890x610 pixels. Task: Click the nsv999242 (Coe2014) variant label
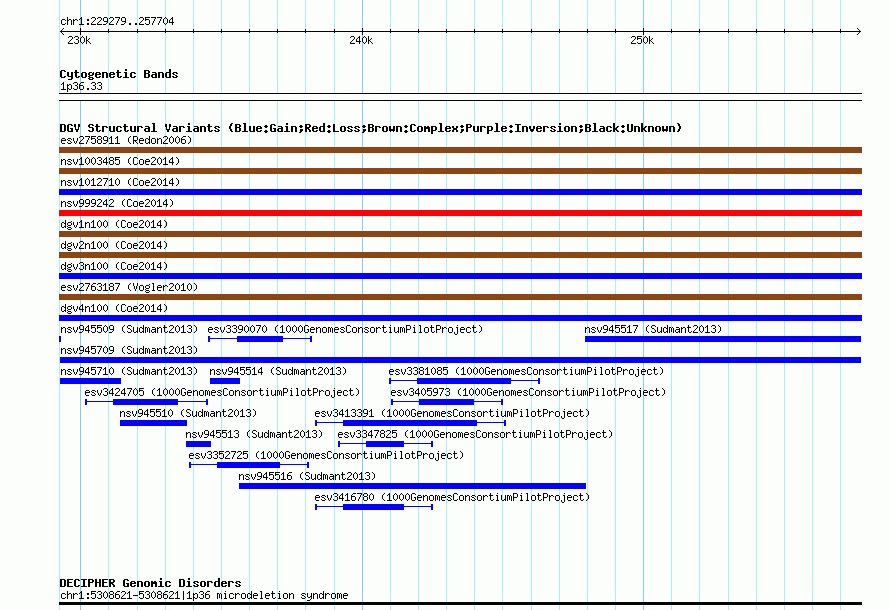tap(117, 203)
